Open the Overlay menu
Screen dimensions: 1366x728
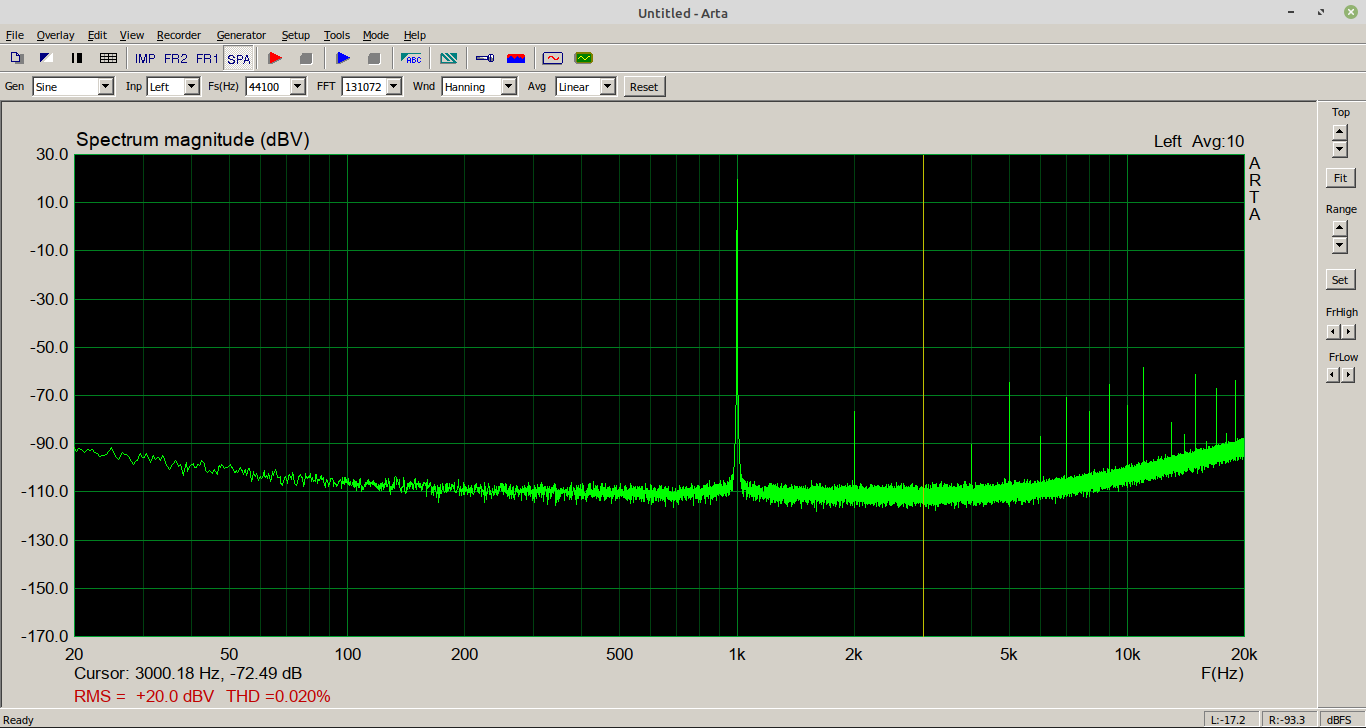click(x=55, y=35)
